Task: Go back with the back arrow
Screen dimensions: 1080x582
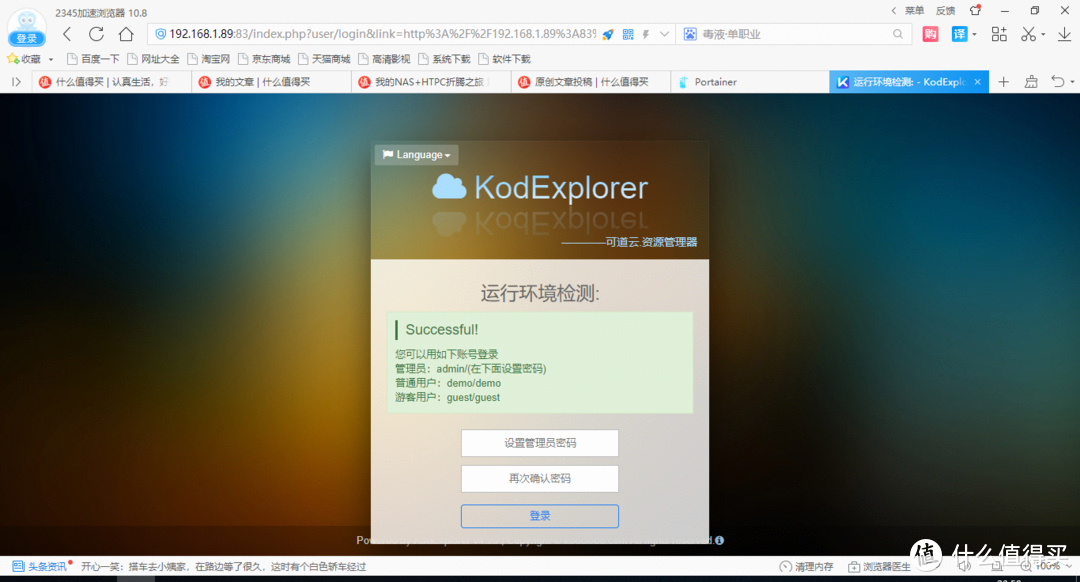Action: click(x=68, y=34)
